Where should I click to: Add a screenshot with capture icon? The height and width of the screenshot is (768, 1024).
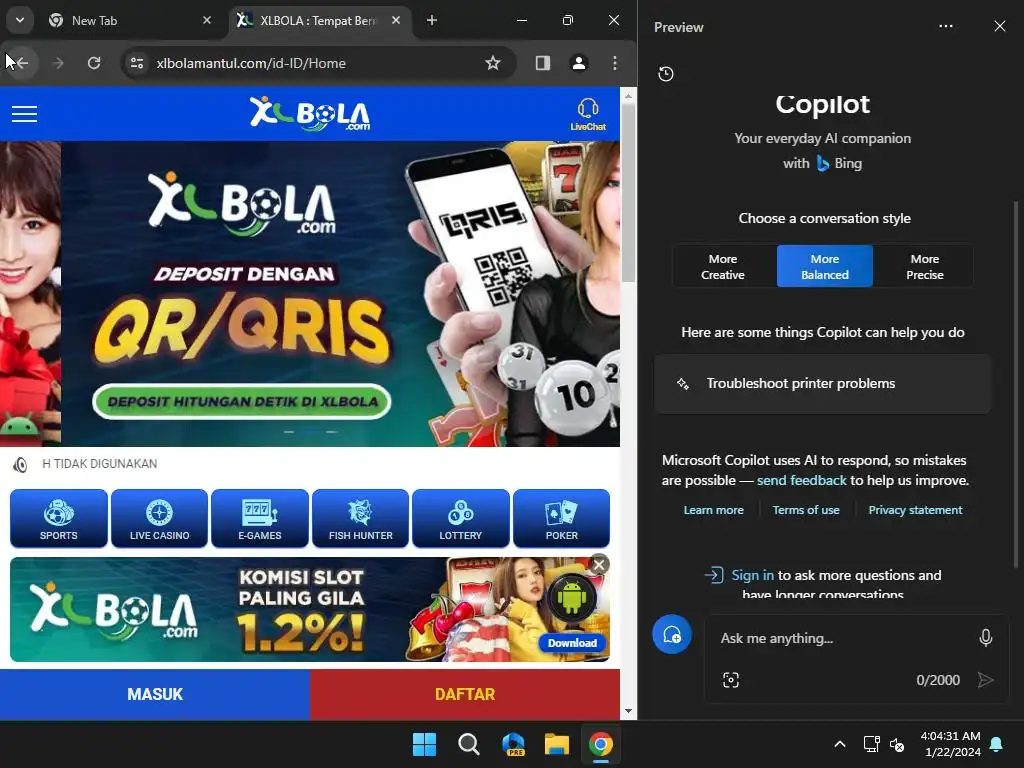[x=731, y=680]
